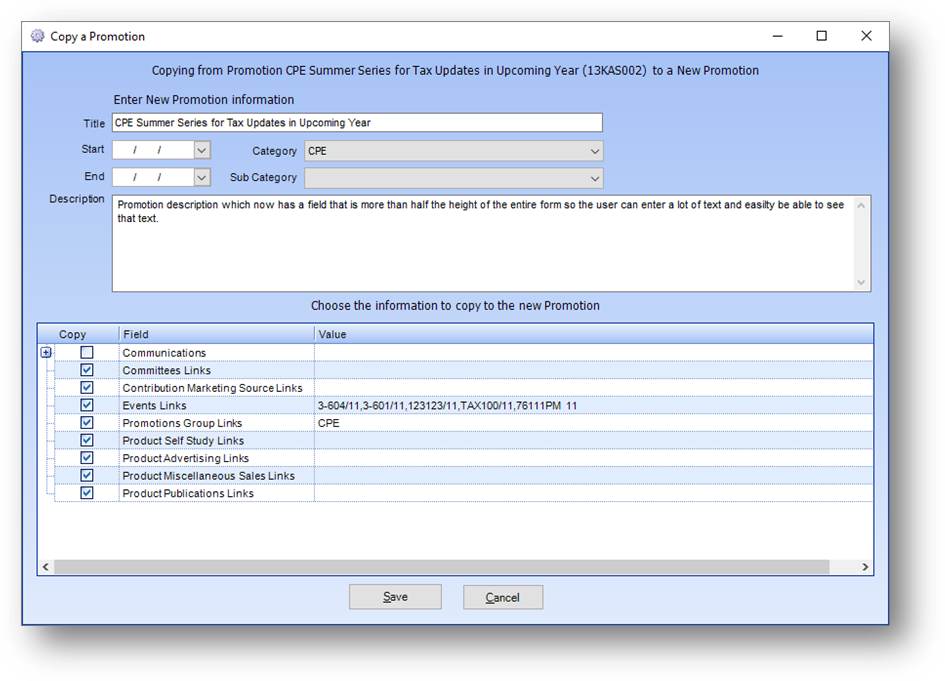
Task: Close the Copy a Promotion window
Action: [x=866, y=36]
